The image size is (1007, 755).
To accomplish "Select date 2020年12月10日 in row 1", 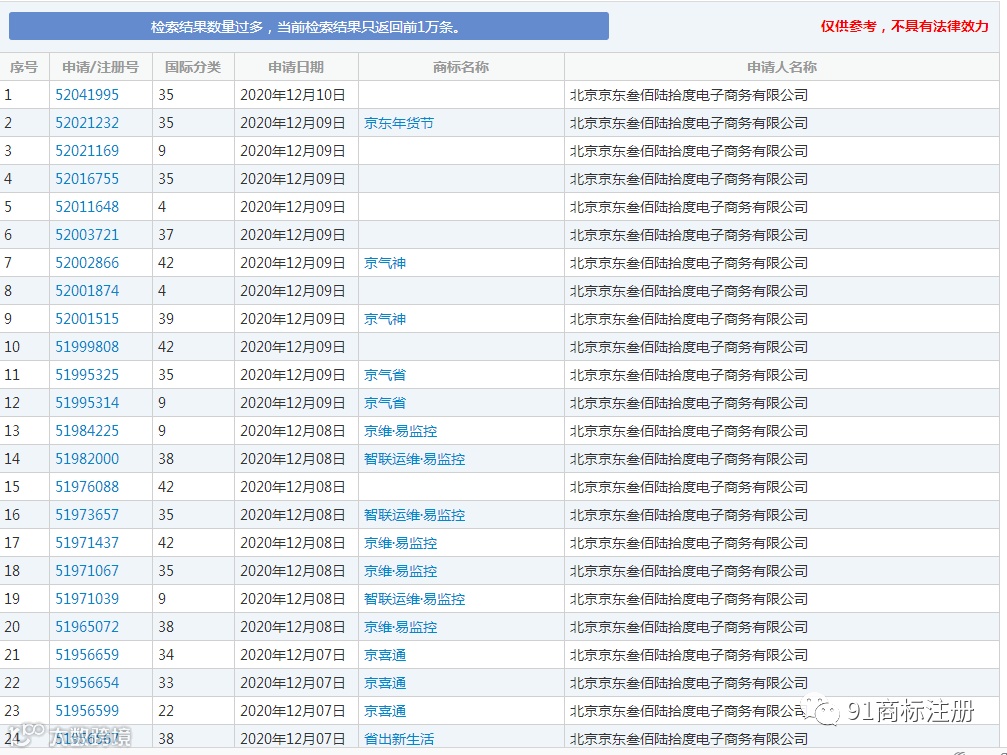I will click(293, 95).
